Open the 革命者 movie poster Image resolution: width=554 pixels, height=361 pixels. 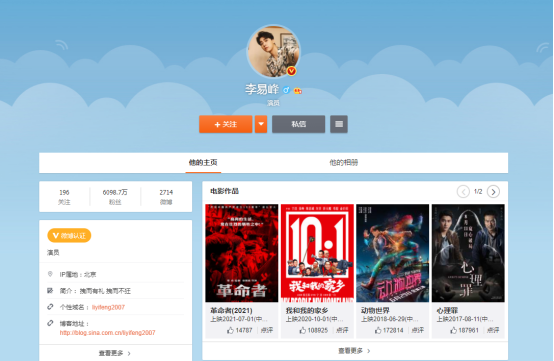(242, 253)
